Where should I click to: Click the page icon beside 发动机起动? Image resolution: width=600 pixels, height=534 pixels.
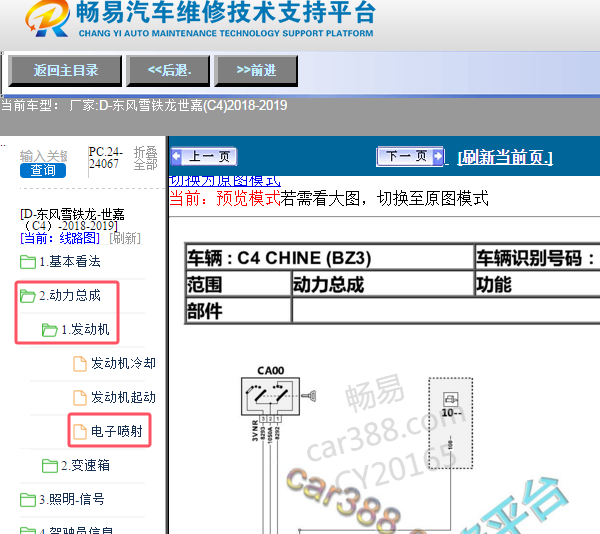[80, 398]
